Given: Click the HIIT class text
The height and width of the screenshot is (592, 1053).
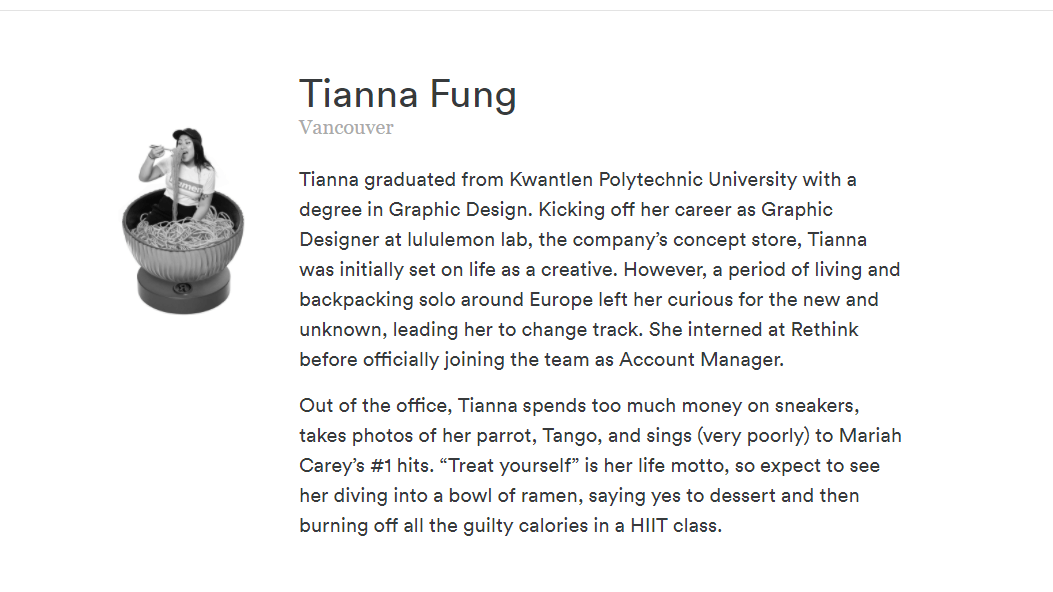Looking at the screenshot, I should (x=675, y=526).
